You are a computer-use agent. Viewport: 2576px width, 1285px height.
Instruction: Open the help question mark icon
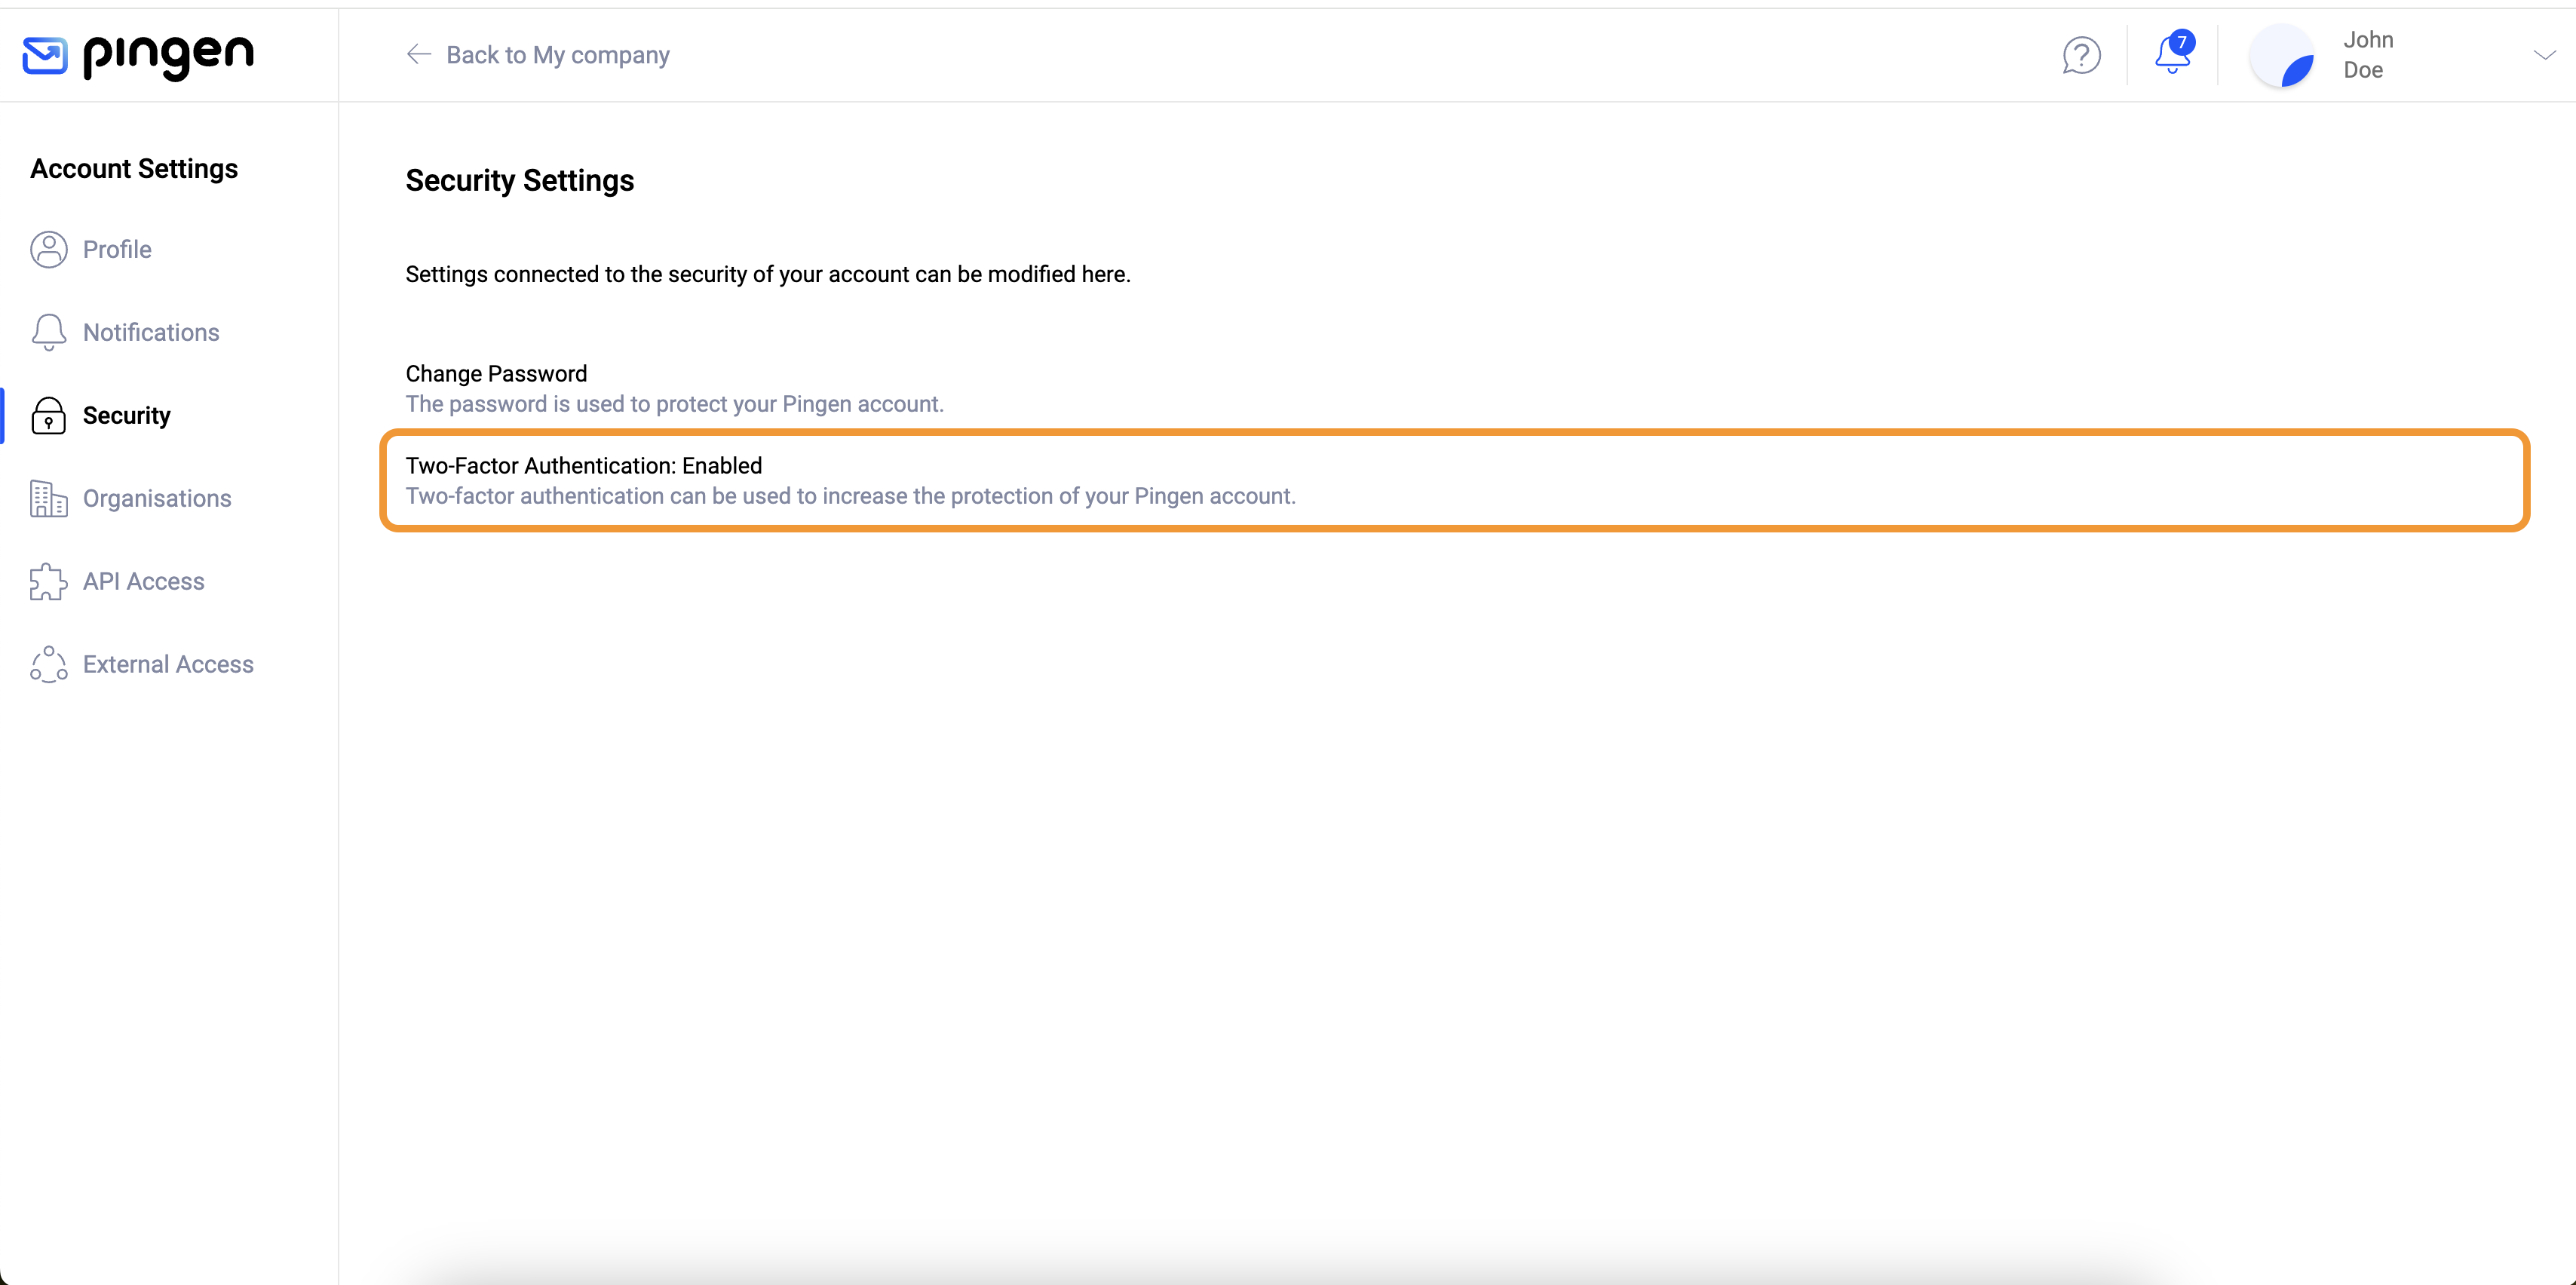2081,55
